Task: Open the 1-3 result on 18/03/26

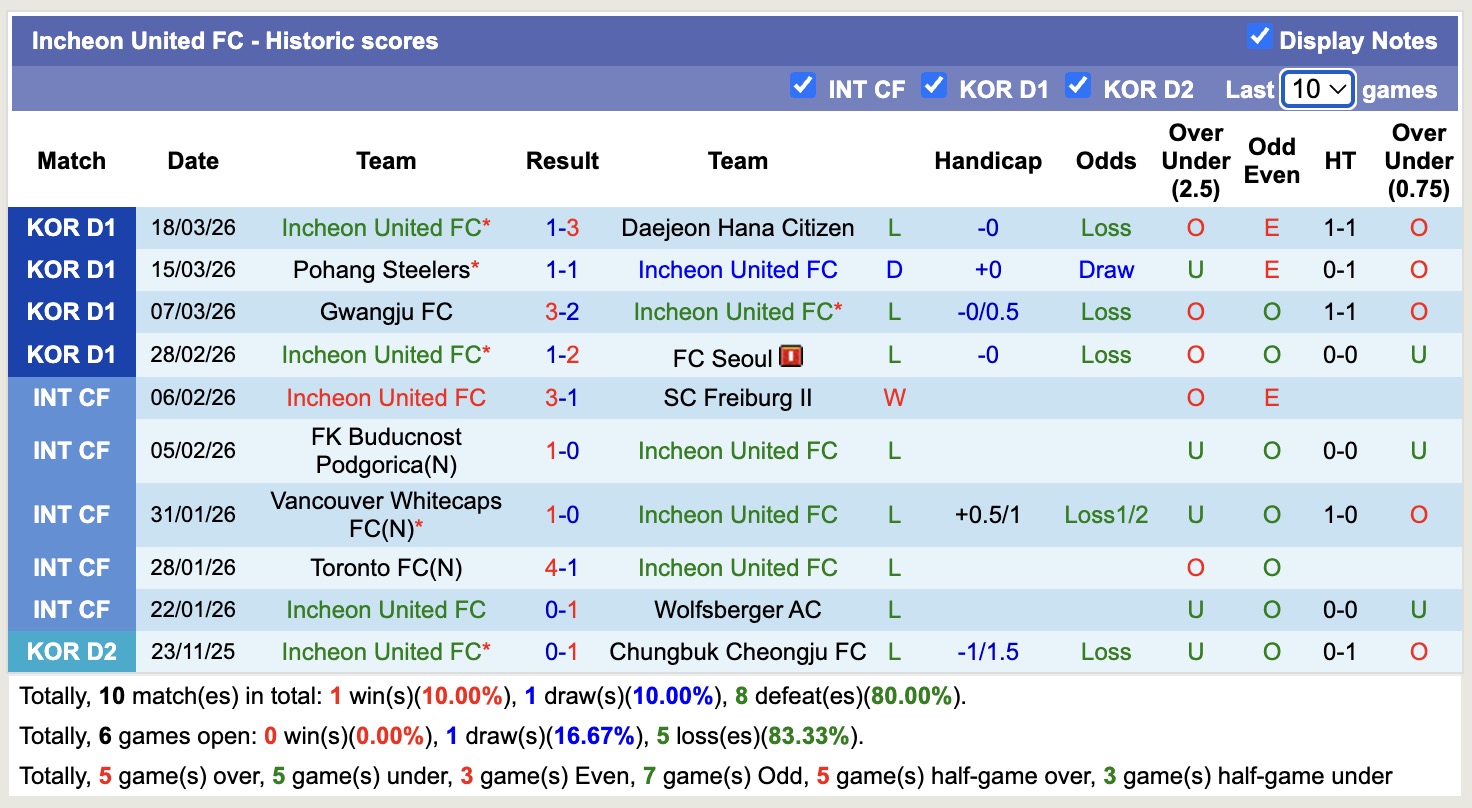Action: (562, 228)
